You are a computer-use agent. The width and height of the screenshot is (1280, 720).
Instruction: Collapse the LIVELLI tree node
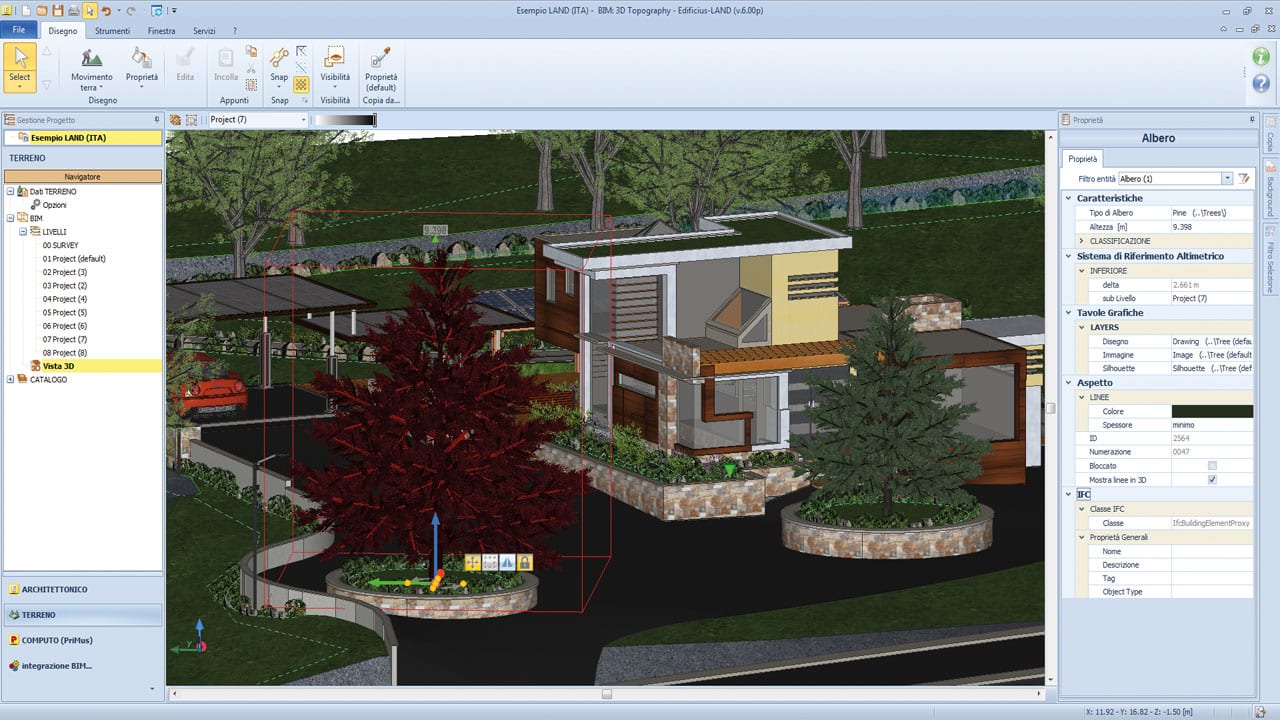pos(22,231)
